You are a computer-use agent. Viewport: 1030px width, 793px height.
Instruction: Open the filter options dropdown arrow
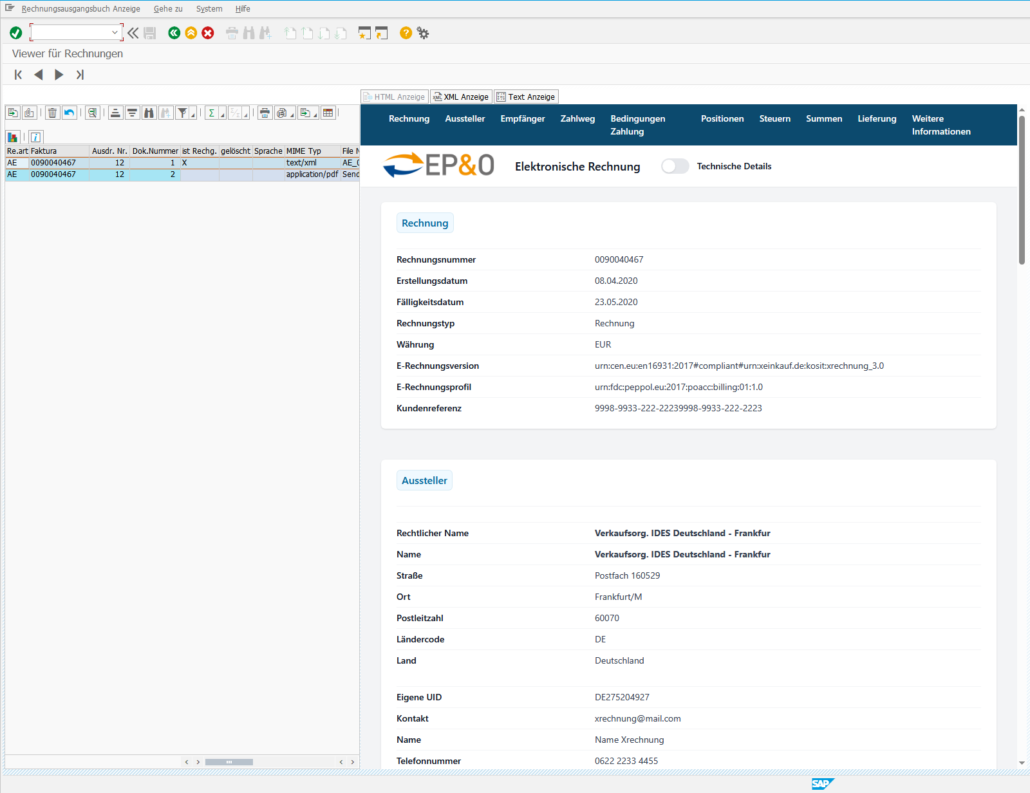point(193,115)
